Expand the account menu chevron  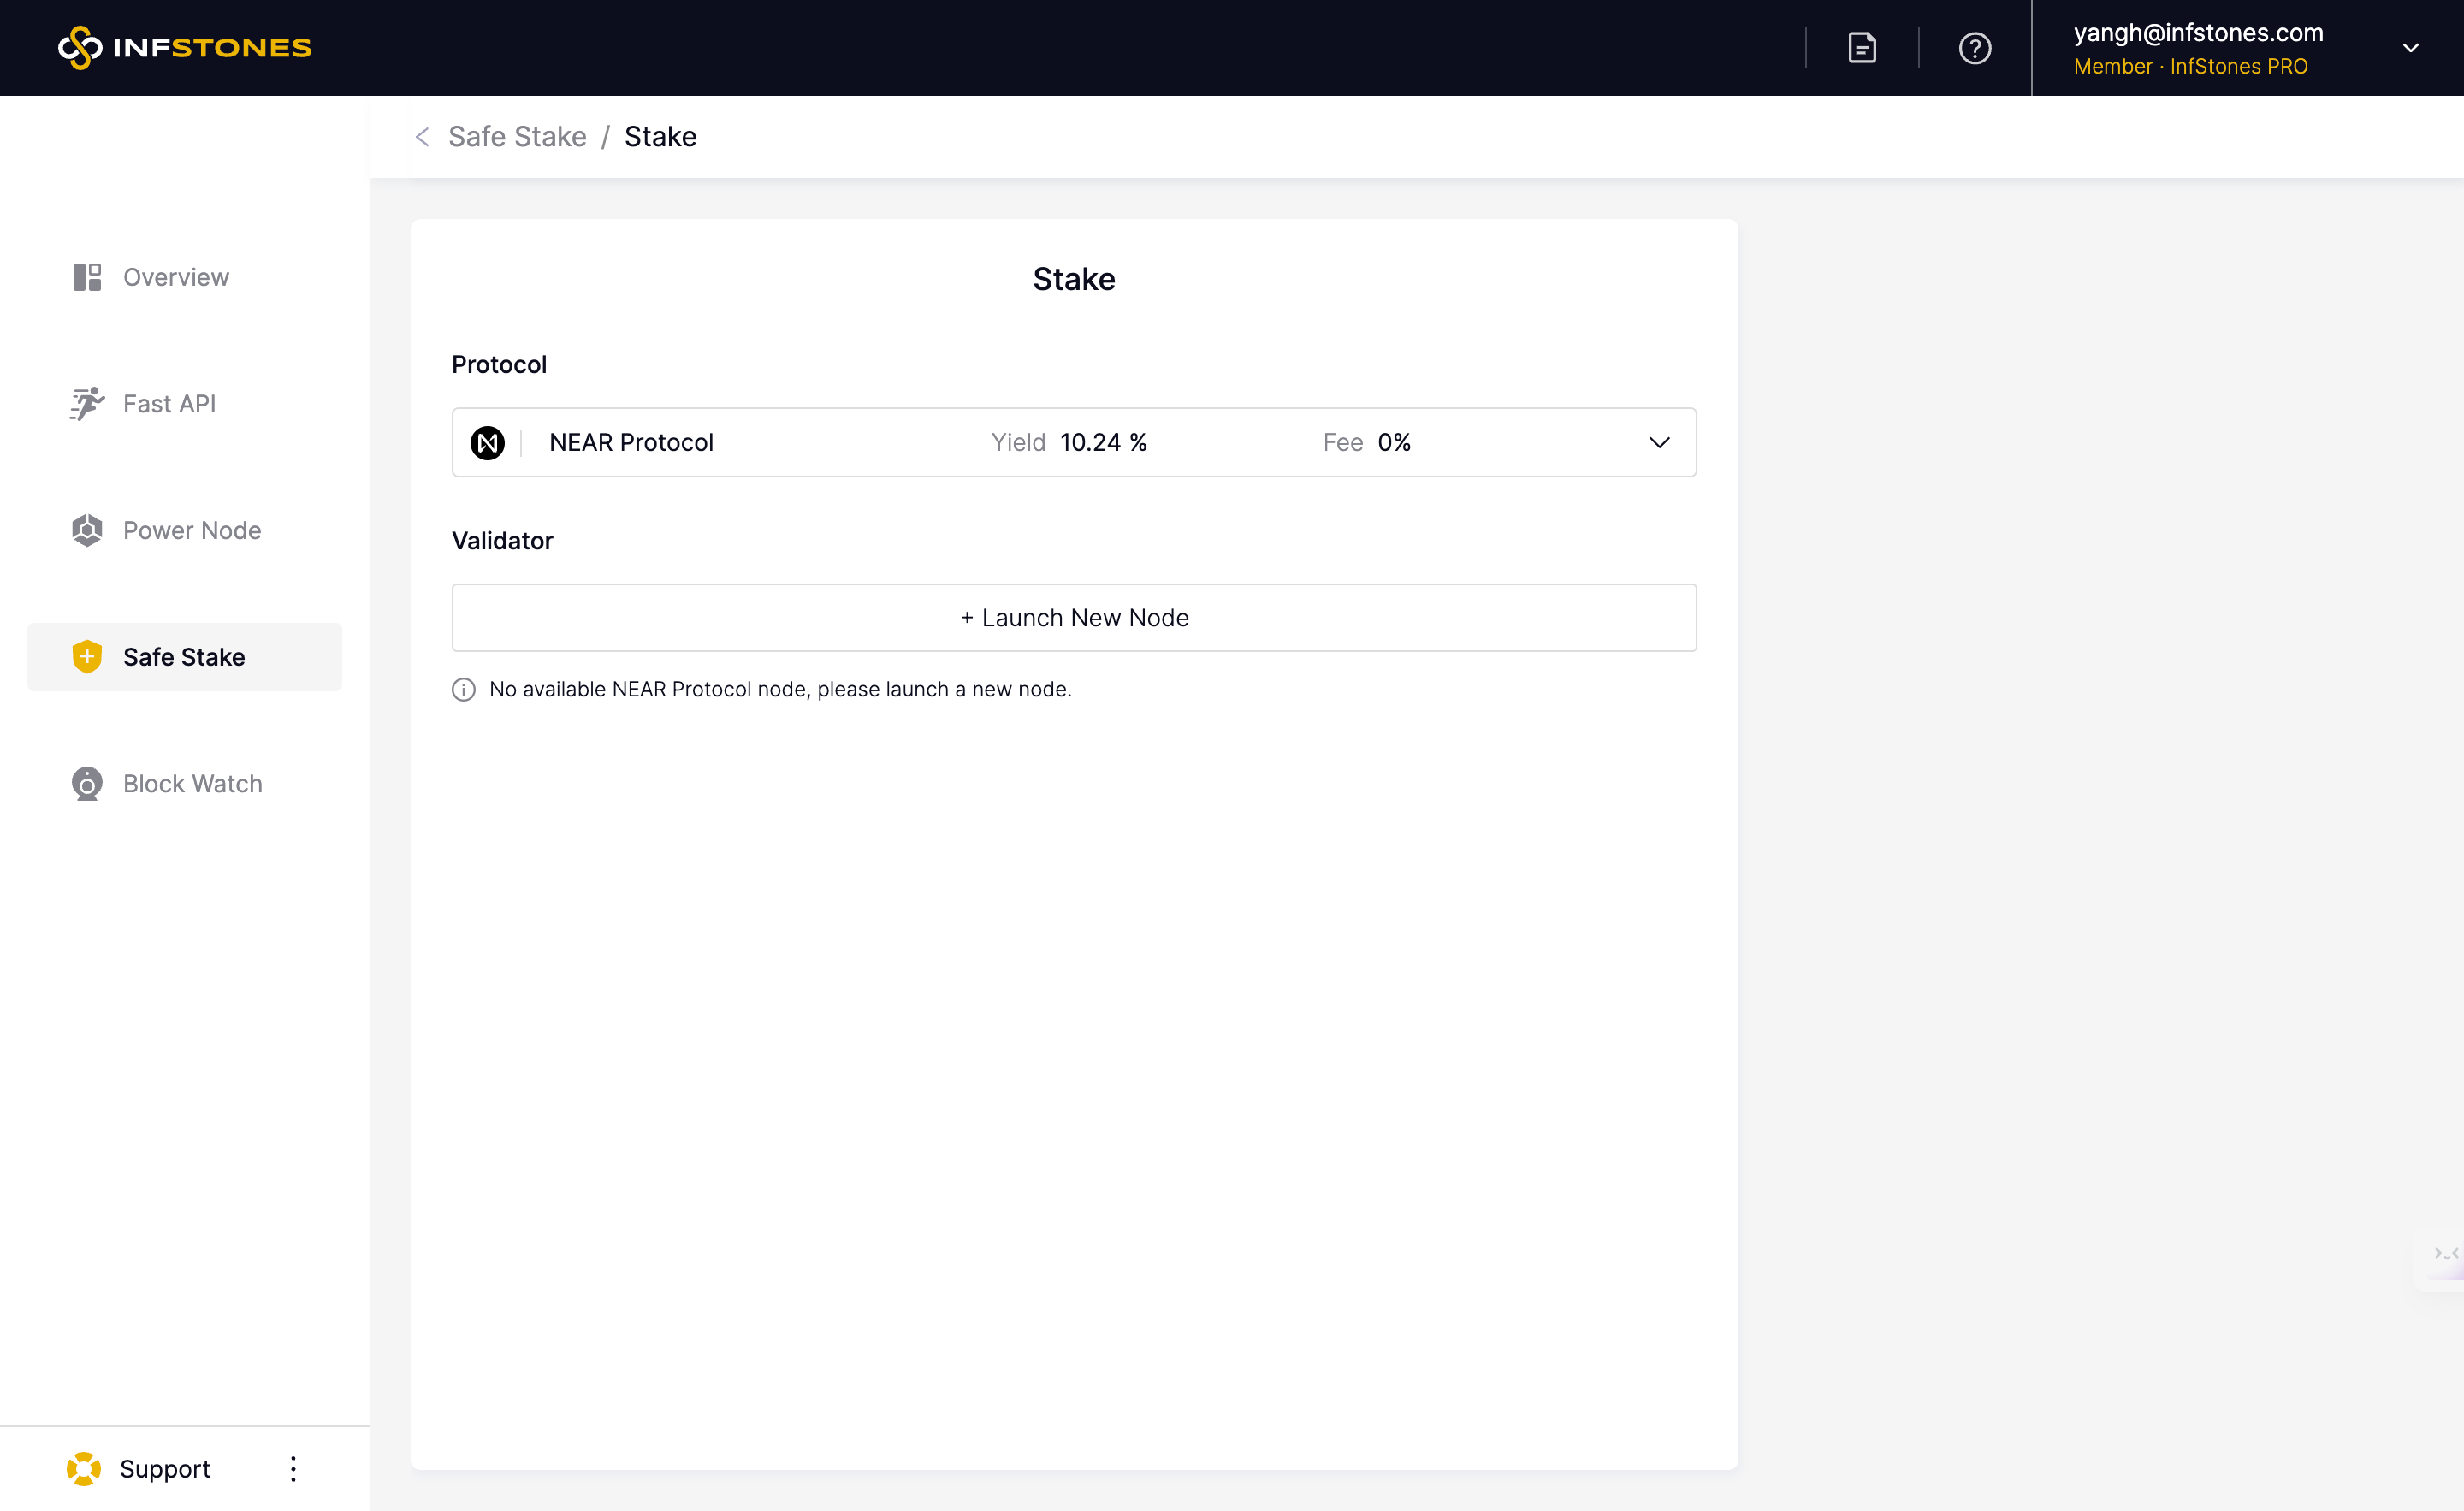click(2410, 48)
